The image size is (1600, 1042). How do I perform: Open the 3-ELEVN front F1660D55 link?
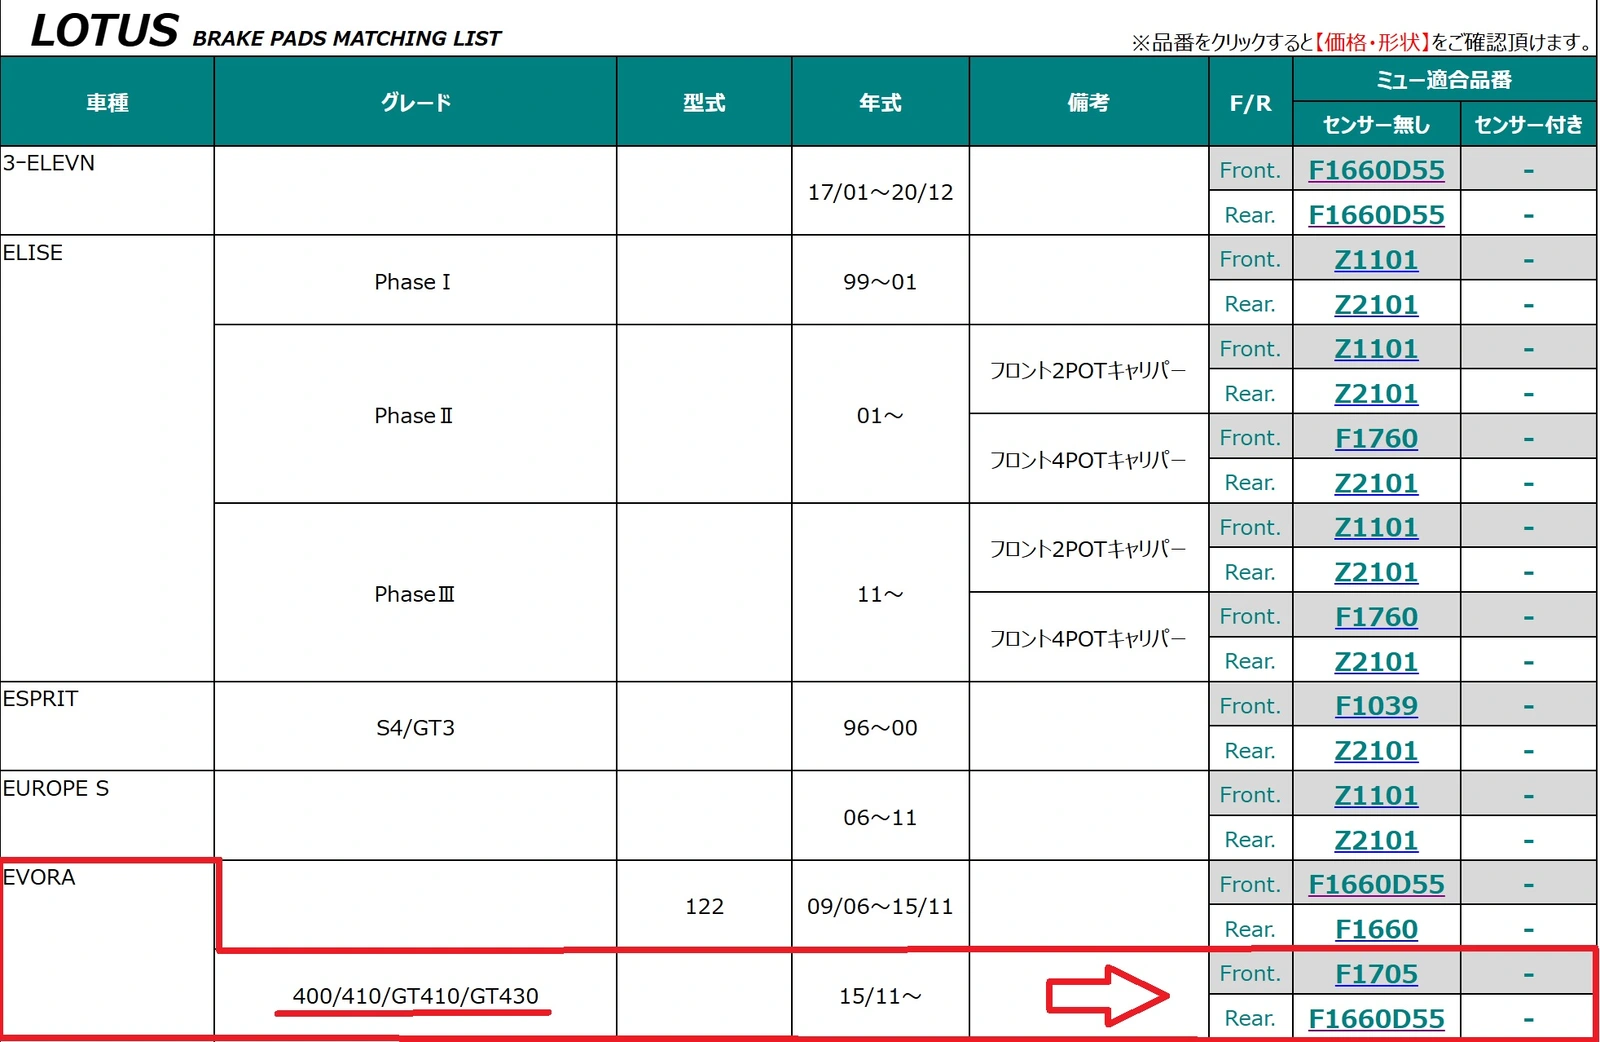click(x=1376, y=170)
